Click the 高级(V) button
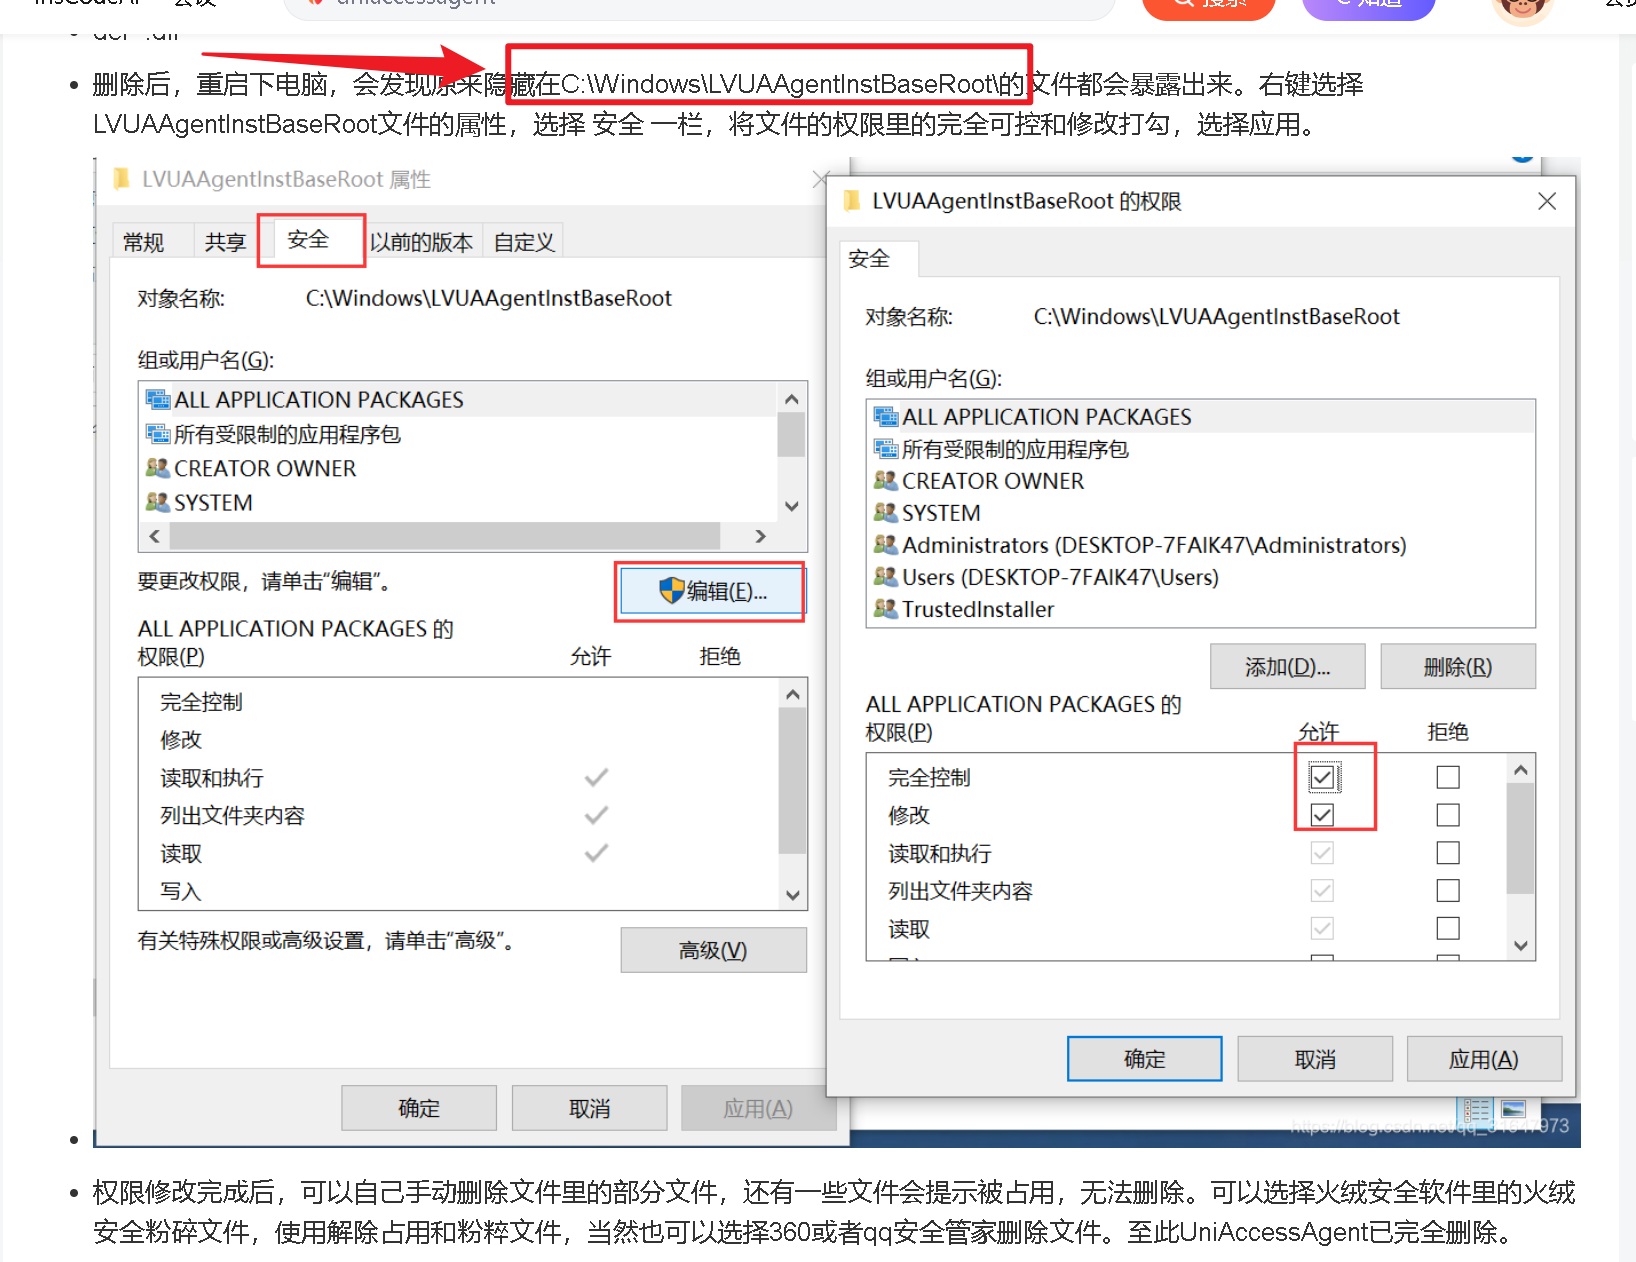 (713, 950)
